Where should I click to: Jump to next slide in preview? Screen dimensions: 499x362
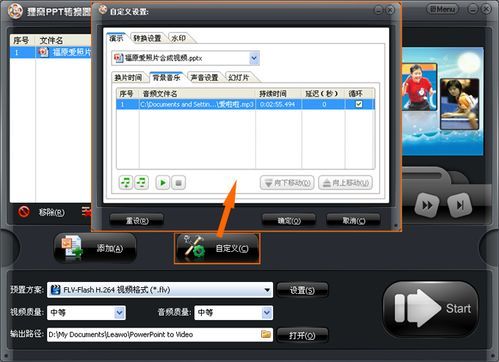[460, 205]
